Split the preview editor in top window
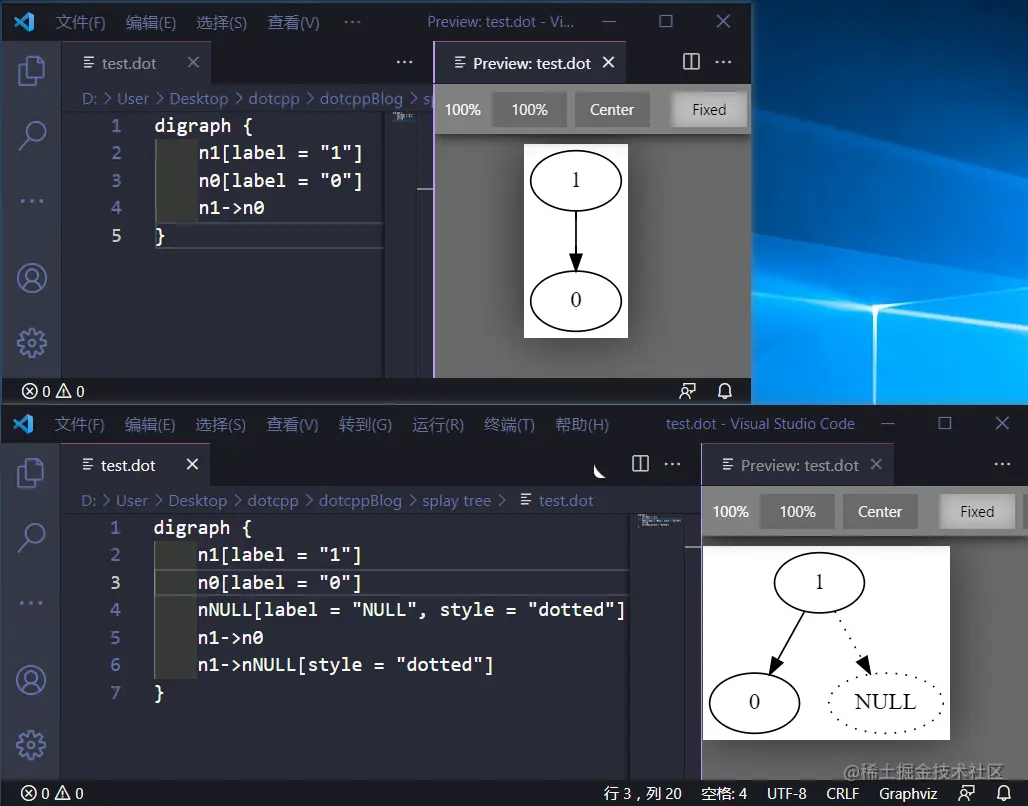The width and height of the screenshot is (1028, 806). [691, 62]
